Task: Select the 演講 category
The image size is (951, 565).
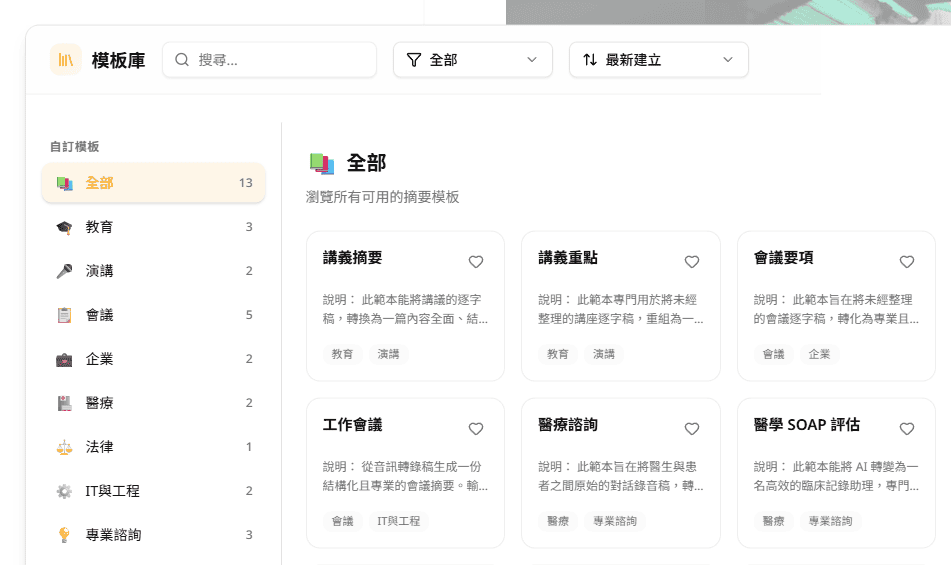Action: click(153, 271)
